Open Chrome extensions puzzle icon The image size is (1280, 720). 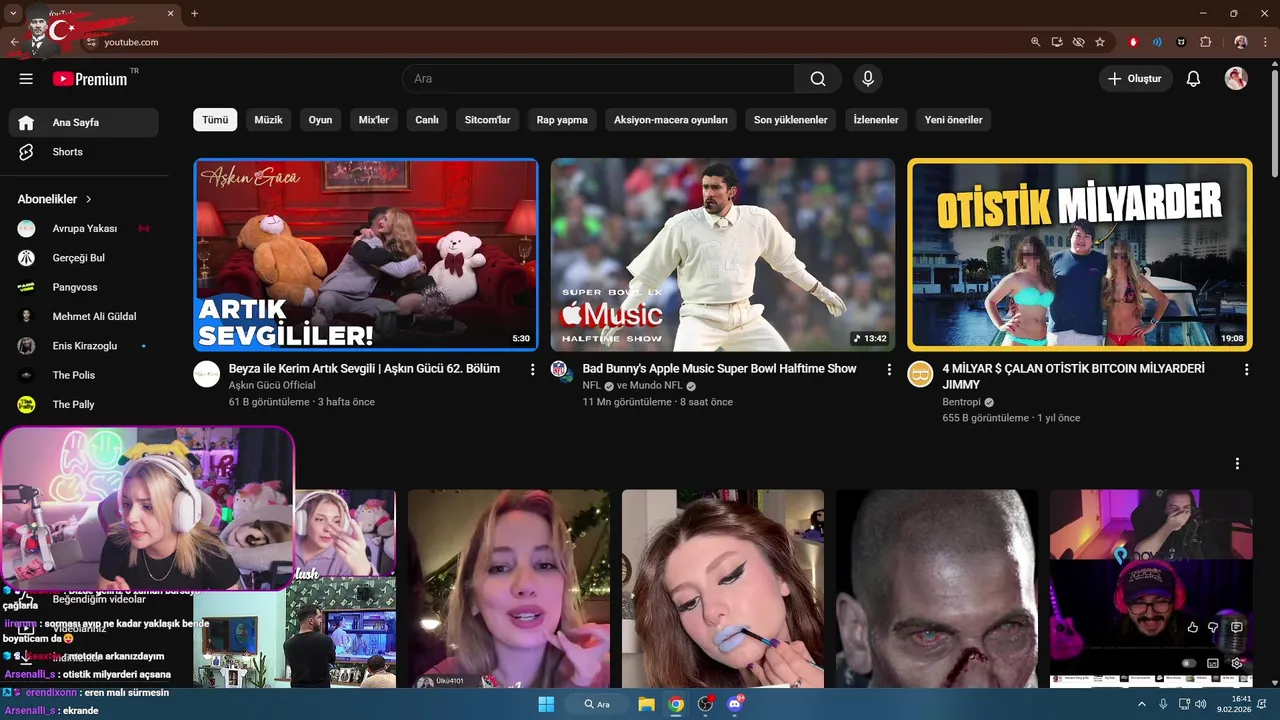[1205, 42]
